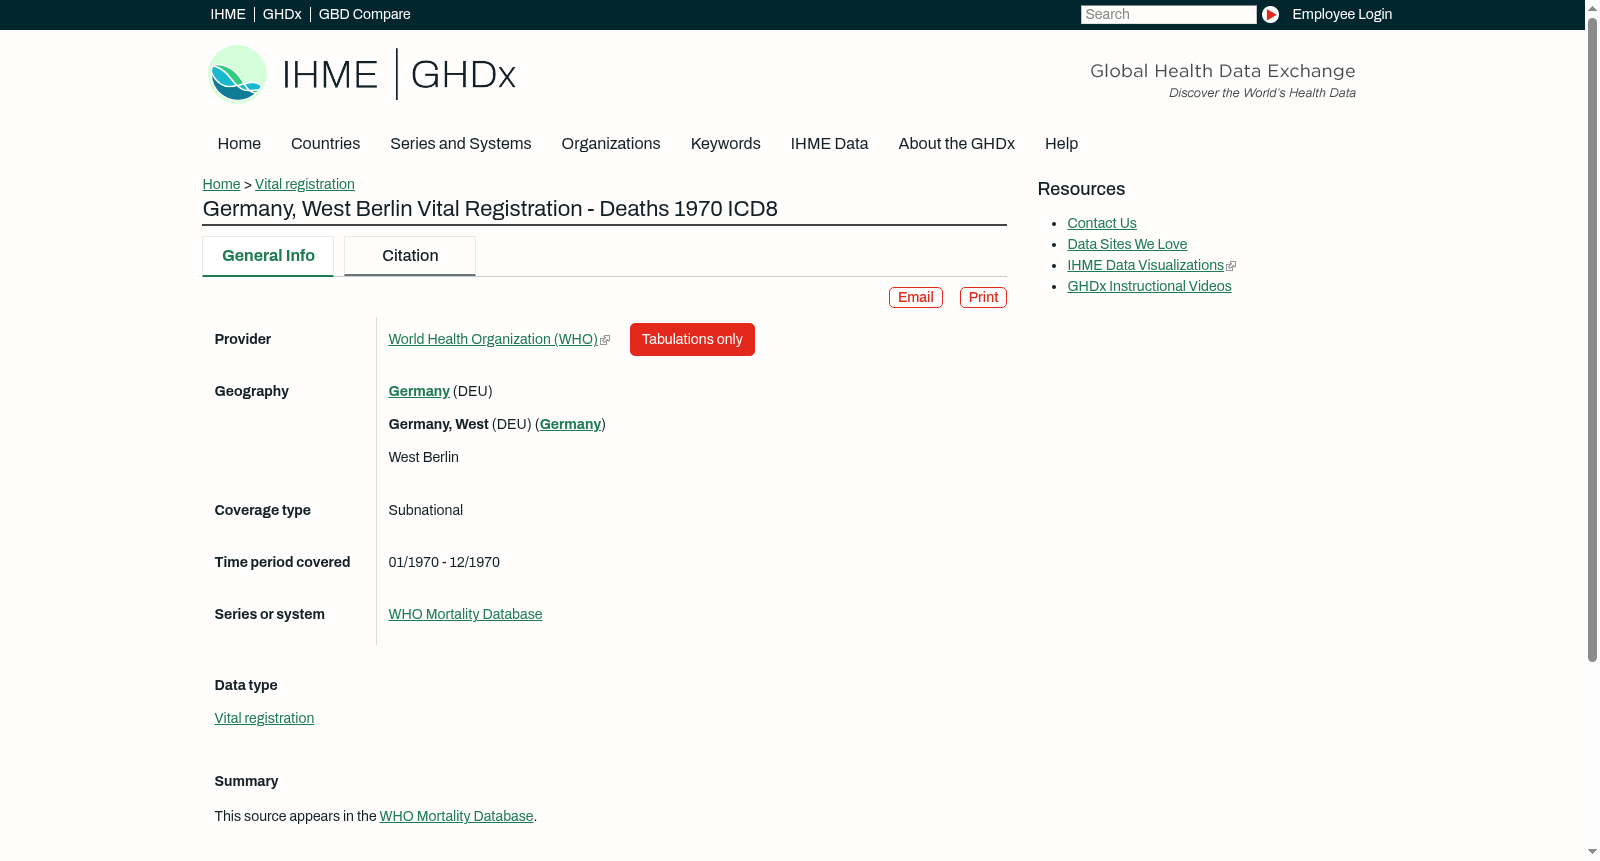
Task: Click the 01/1970 - 12/1970 time period value
Action: [444, 563]
